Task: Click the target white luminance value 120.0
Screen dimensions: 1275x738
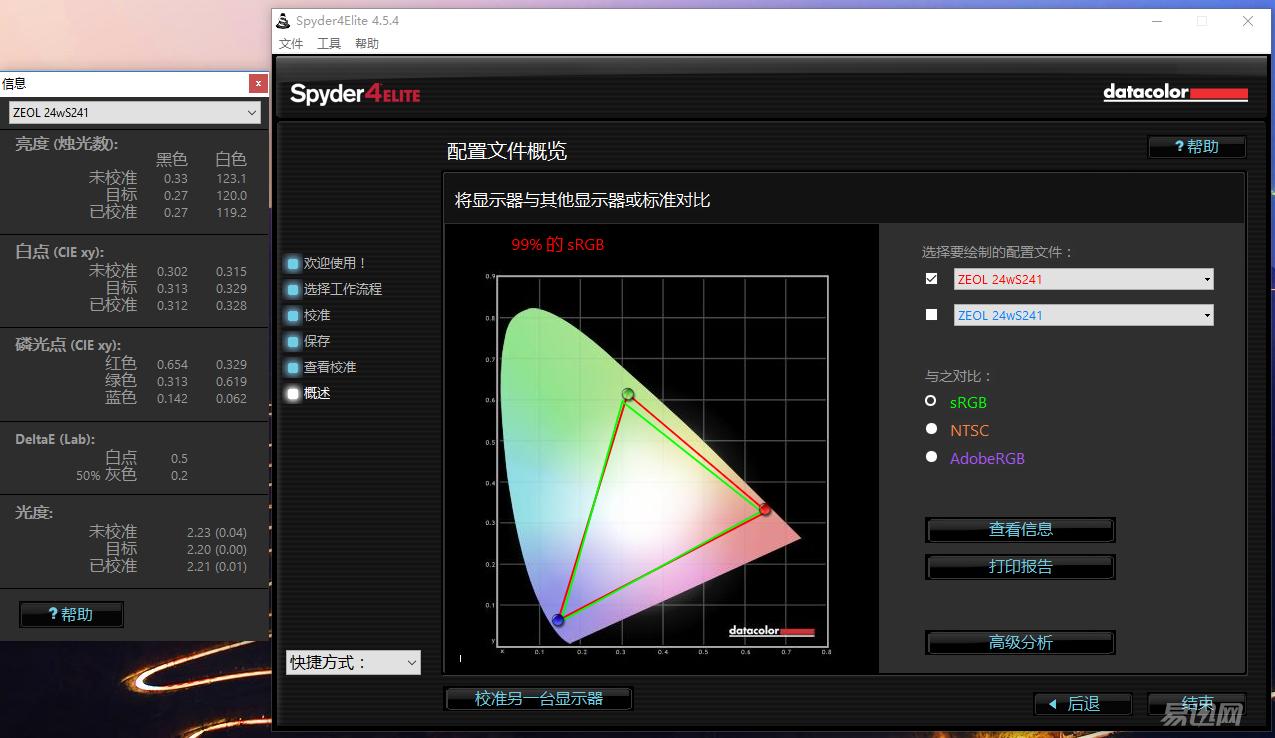Action: (231, 195)
